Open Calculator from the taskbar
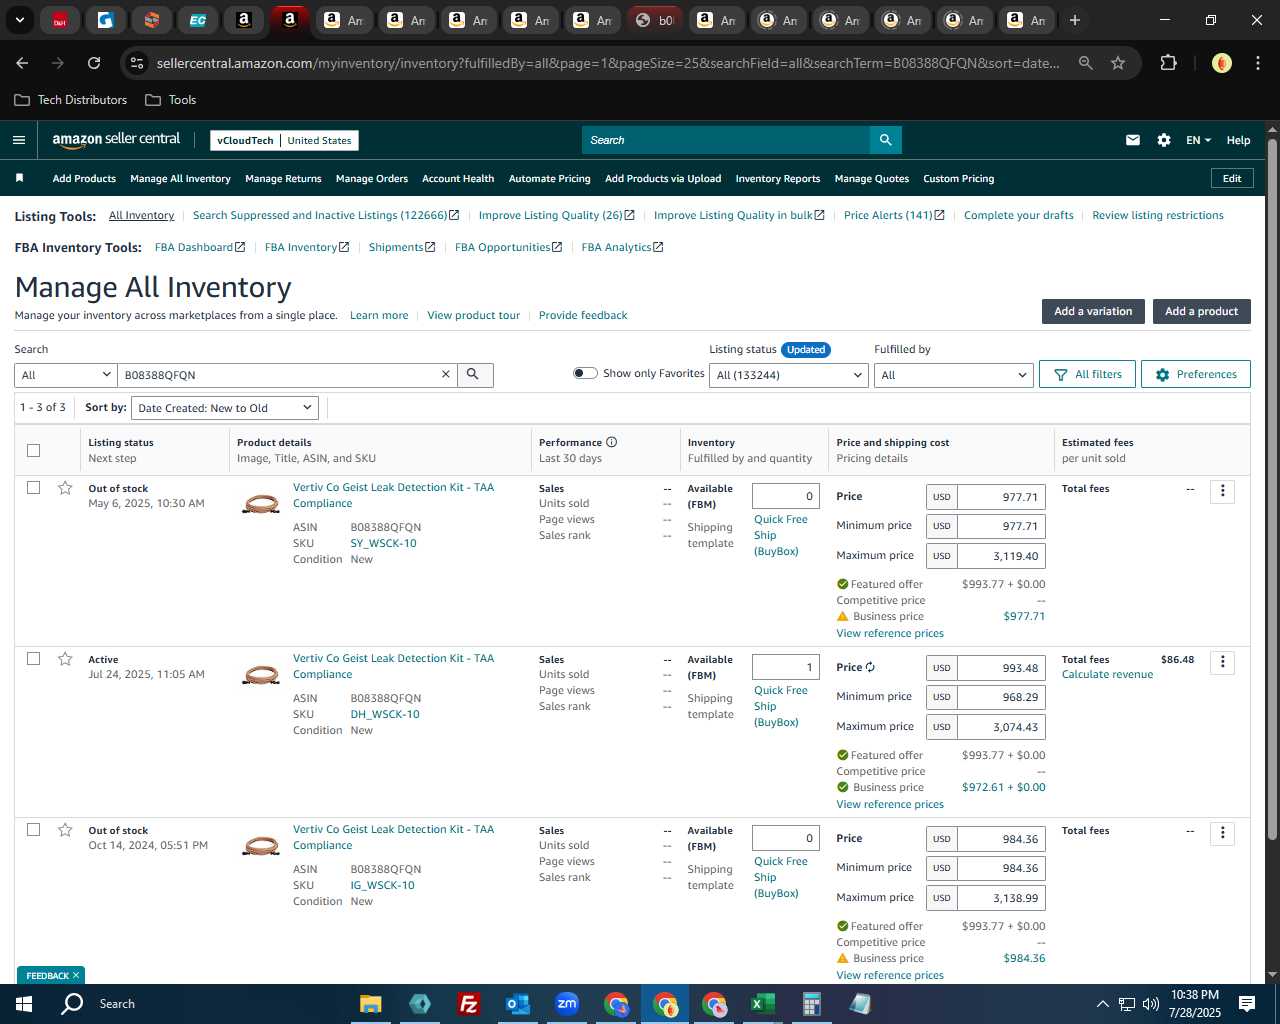This screenshot has height=1024, width=1280. pos(811,1004)
